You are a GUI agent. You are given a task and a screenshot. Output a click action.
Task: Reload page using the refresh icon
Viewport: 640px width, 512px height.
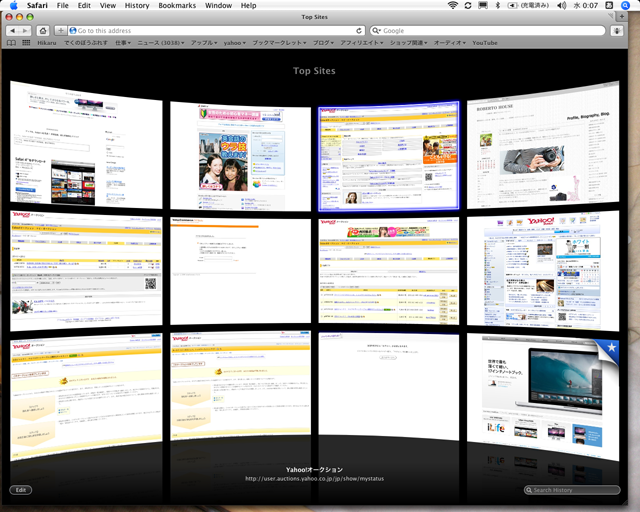[x=359, y=31]
